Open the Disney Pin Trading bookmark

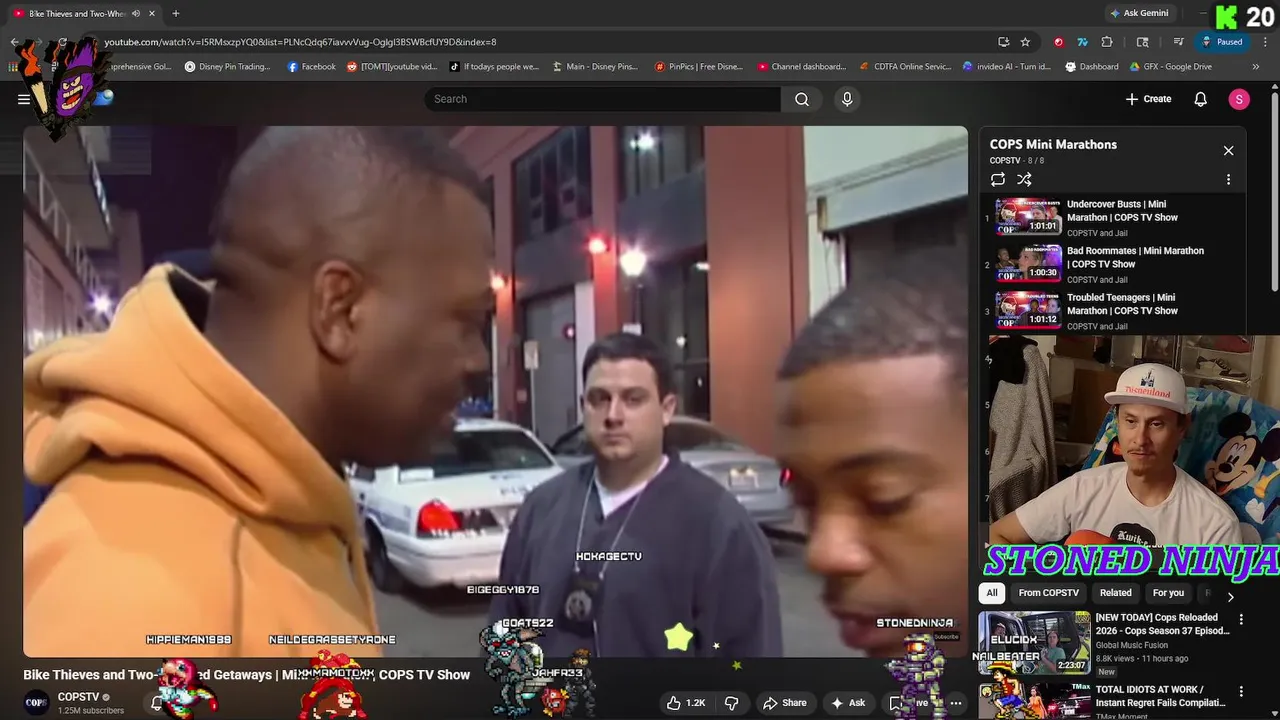[x=227, y=67]
